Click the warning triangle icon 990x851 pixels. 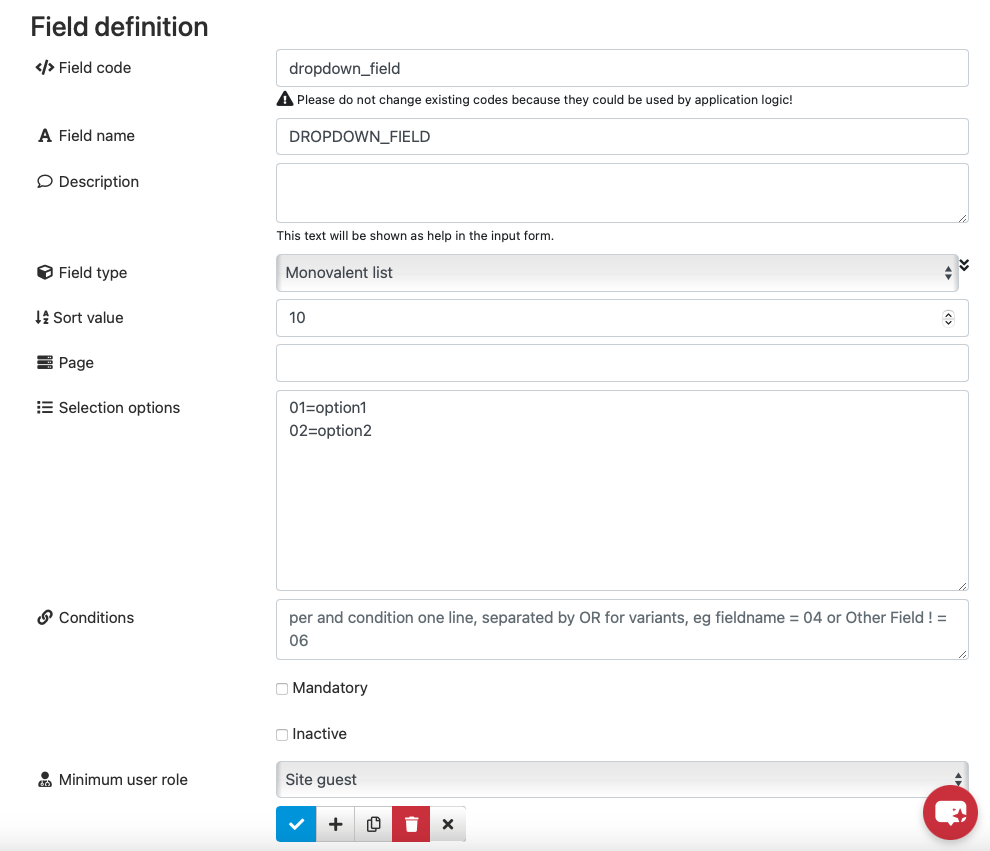coord(285,99)
